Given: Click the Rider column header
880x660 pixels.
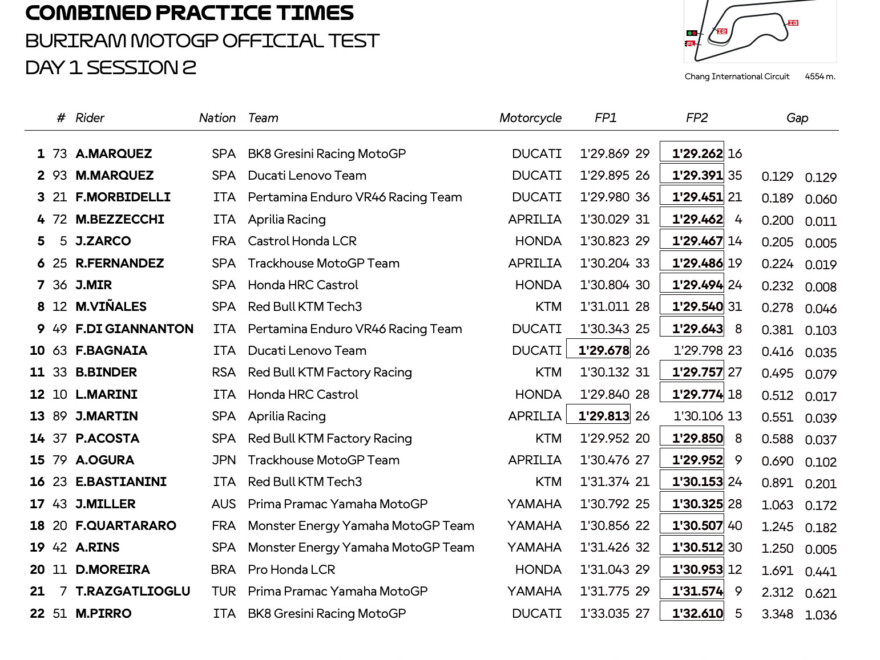Looking at the screenshot, I should (x=89, y=118).
